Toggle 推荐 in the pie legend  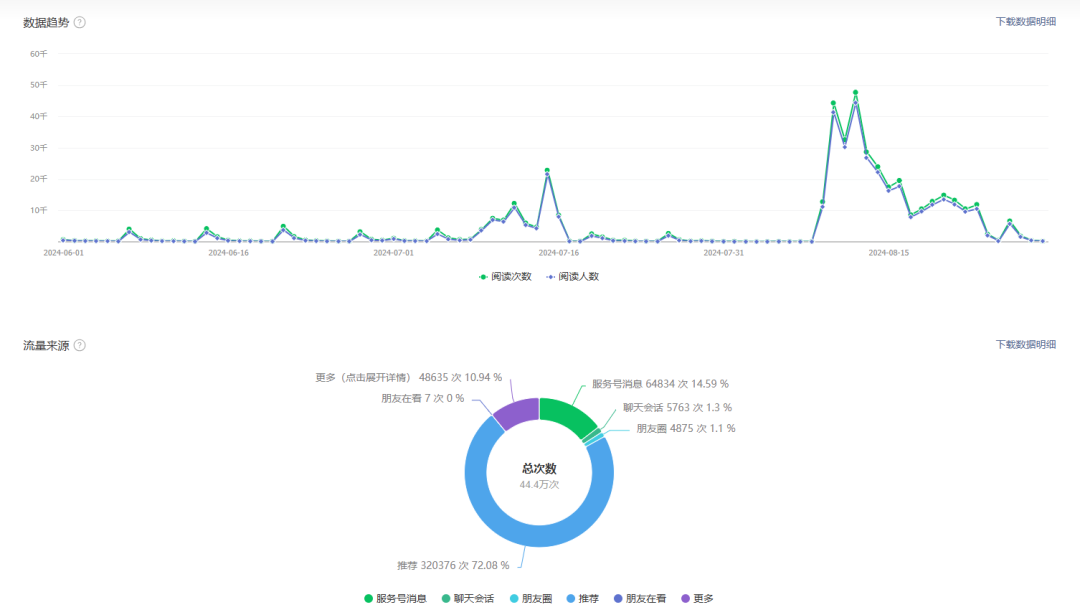[583, 598]
